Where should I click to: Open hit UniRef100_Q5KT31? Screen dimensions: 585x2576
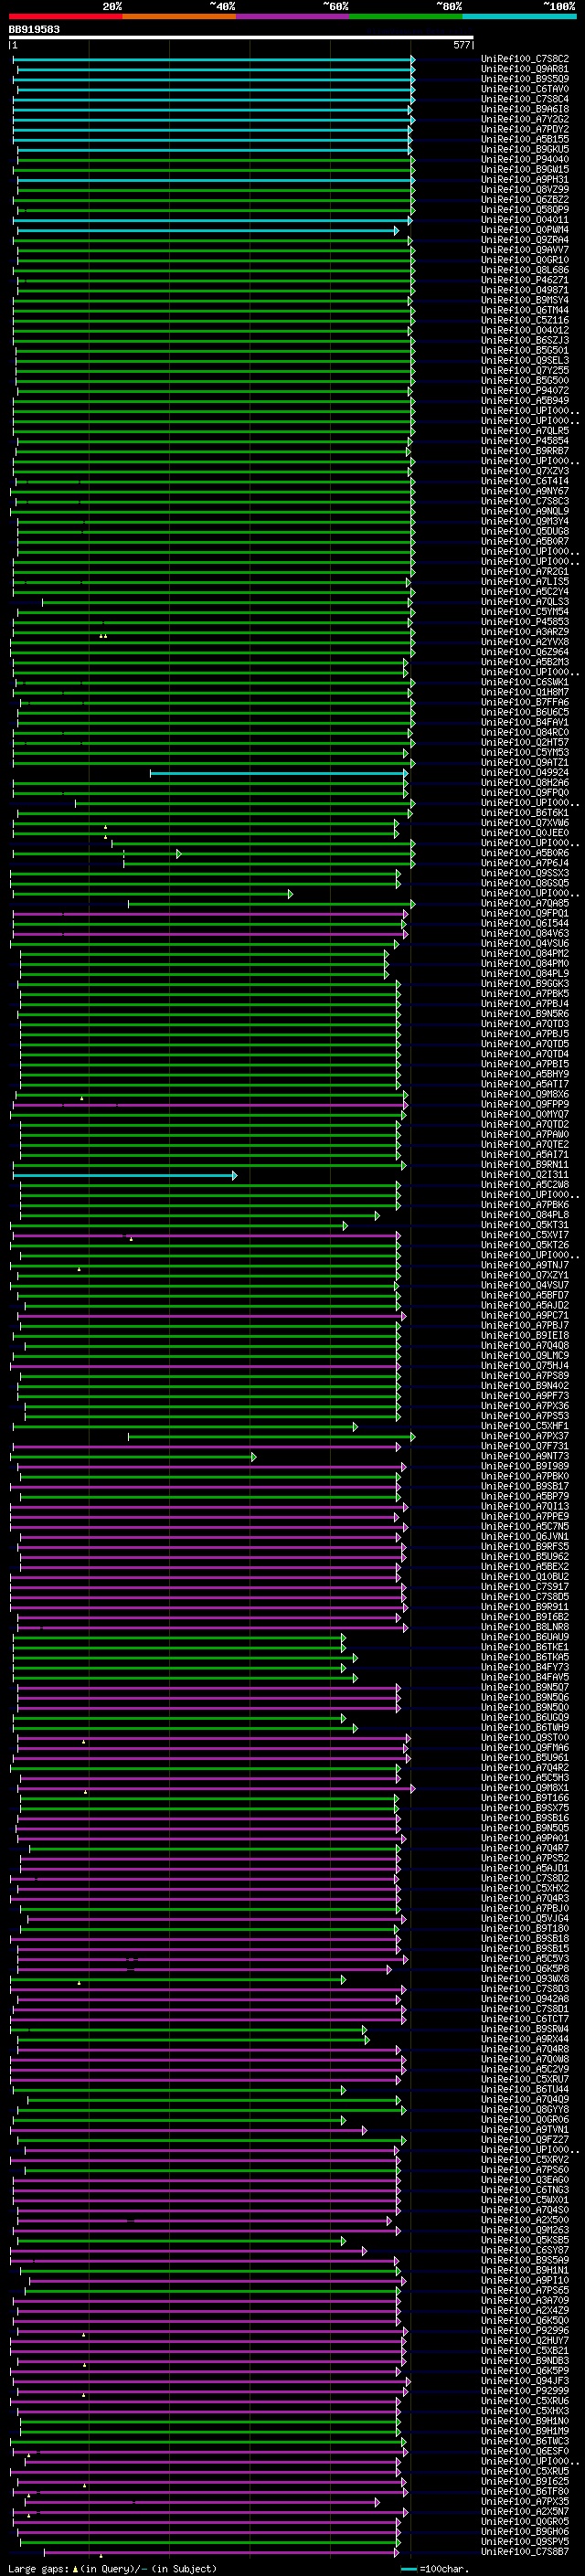[x=524, y=1225]
